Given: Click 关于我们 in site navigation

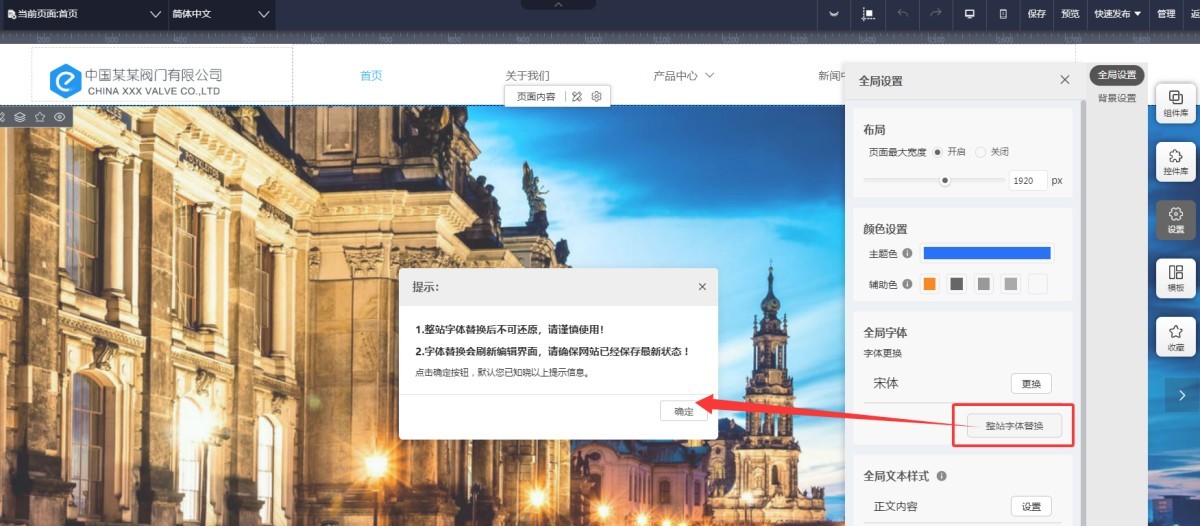Looking at the screenshot, I should (527, 75).
